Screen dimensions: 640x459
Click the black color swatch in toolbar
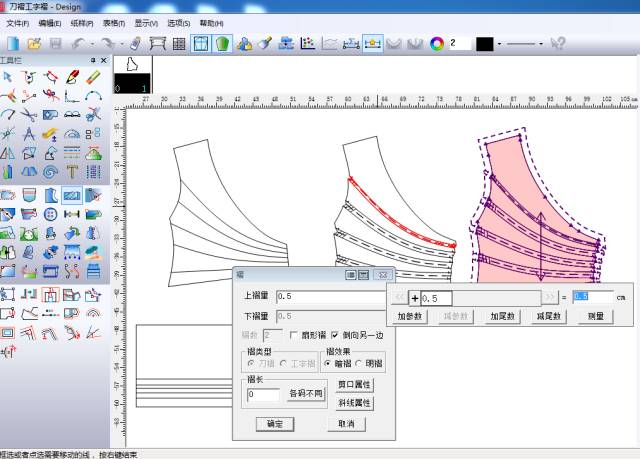[485, 44]
